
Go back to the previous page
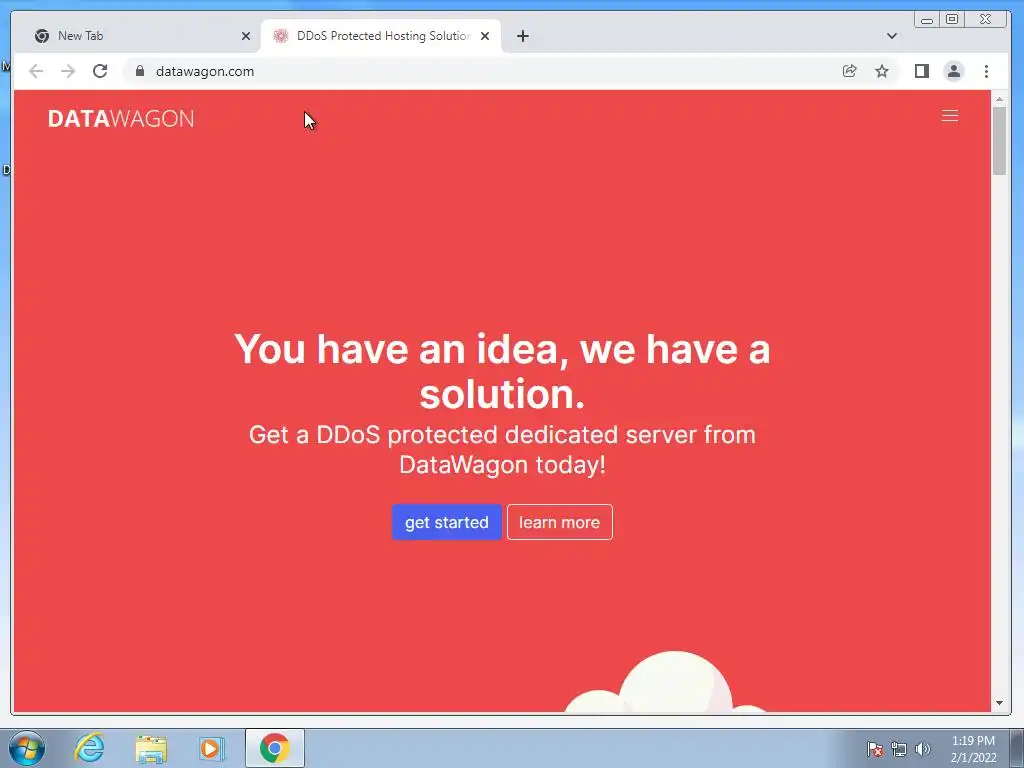click(x=36, y=71)
